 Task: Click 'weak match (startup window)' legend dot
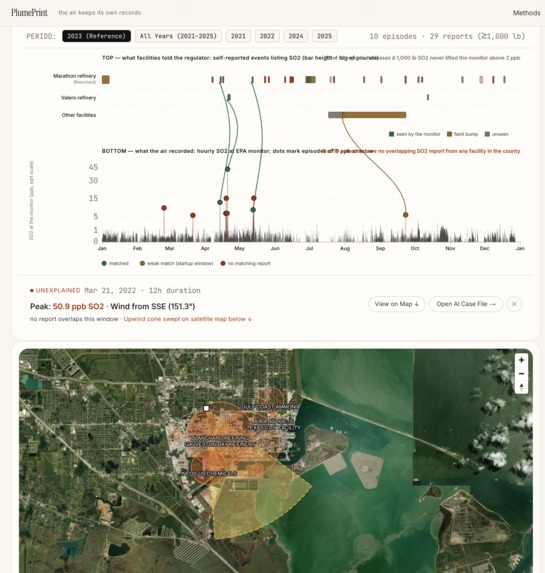tap(142, 263)
